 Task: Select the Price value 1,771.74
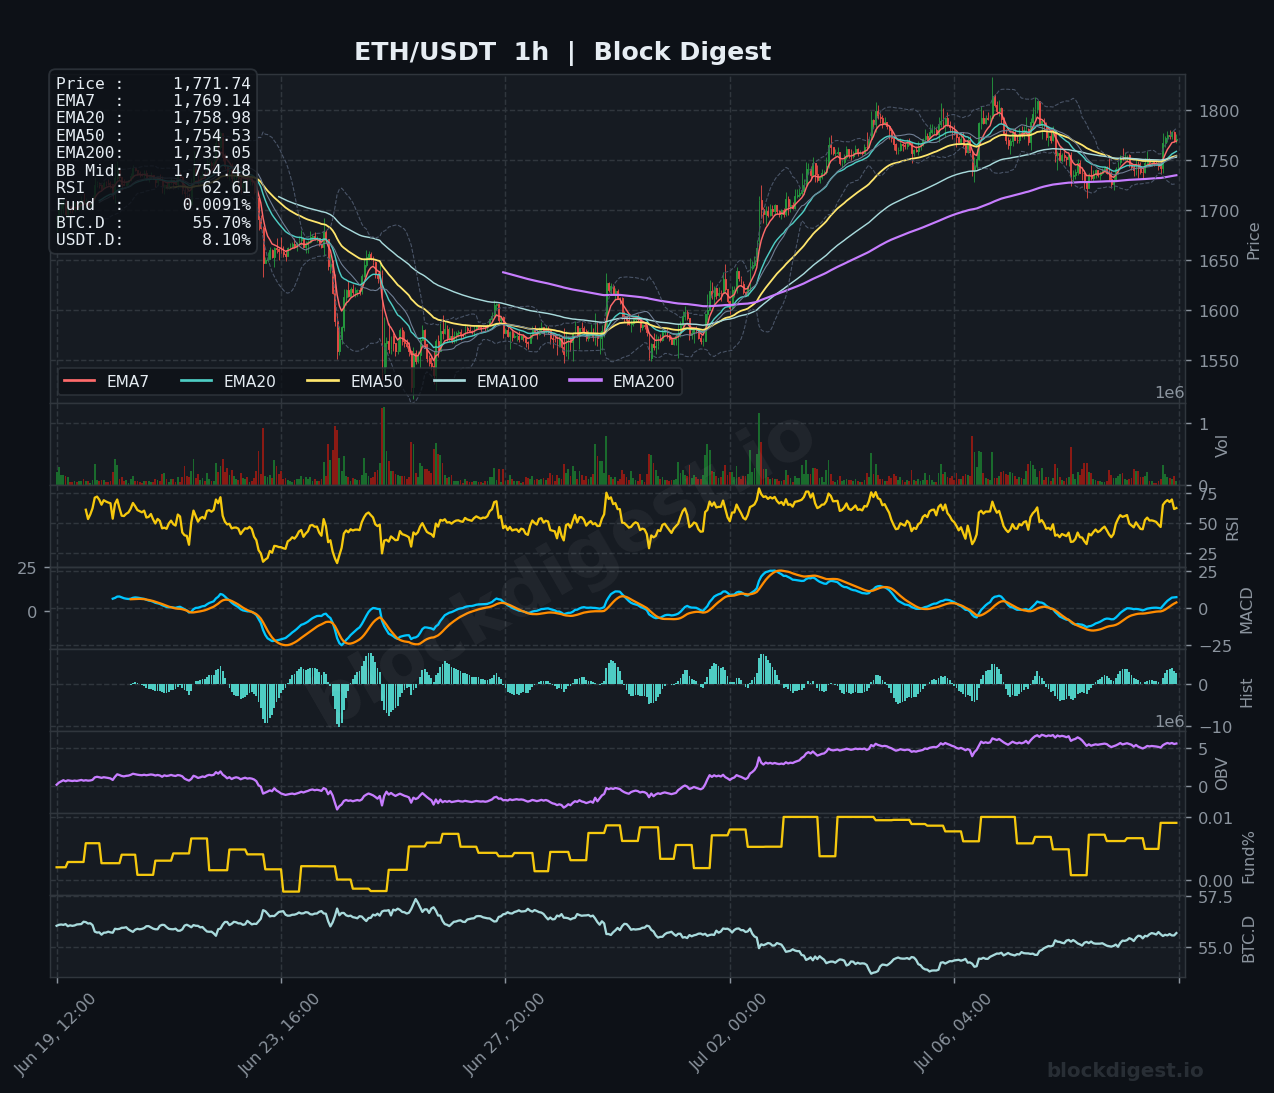coord(212,84)
